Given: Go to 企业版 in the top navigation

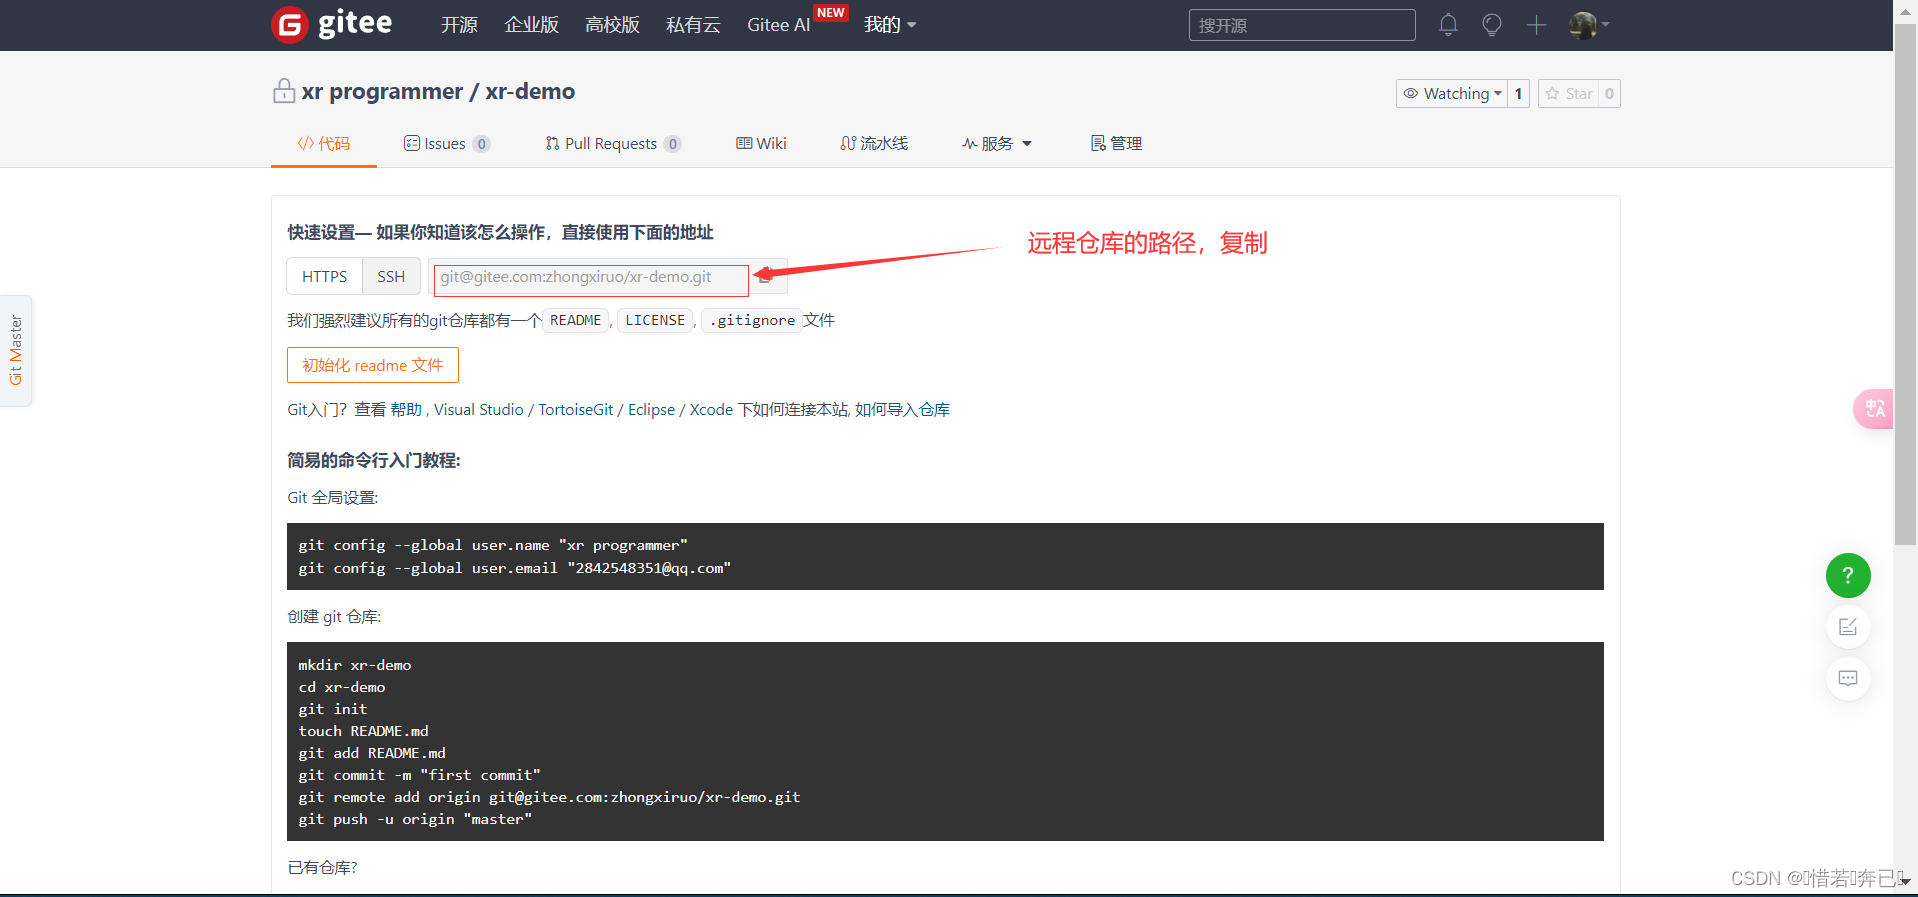Looking at the screenshot, I should [531, 25].
